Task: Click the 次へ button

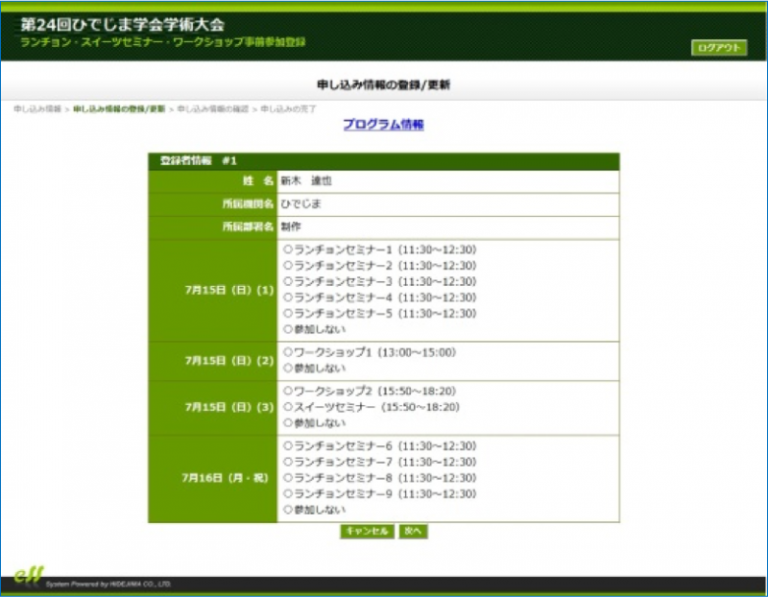Action: click(x=413, y=531)
